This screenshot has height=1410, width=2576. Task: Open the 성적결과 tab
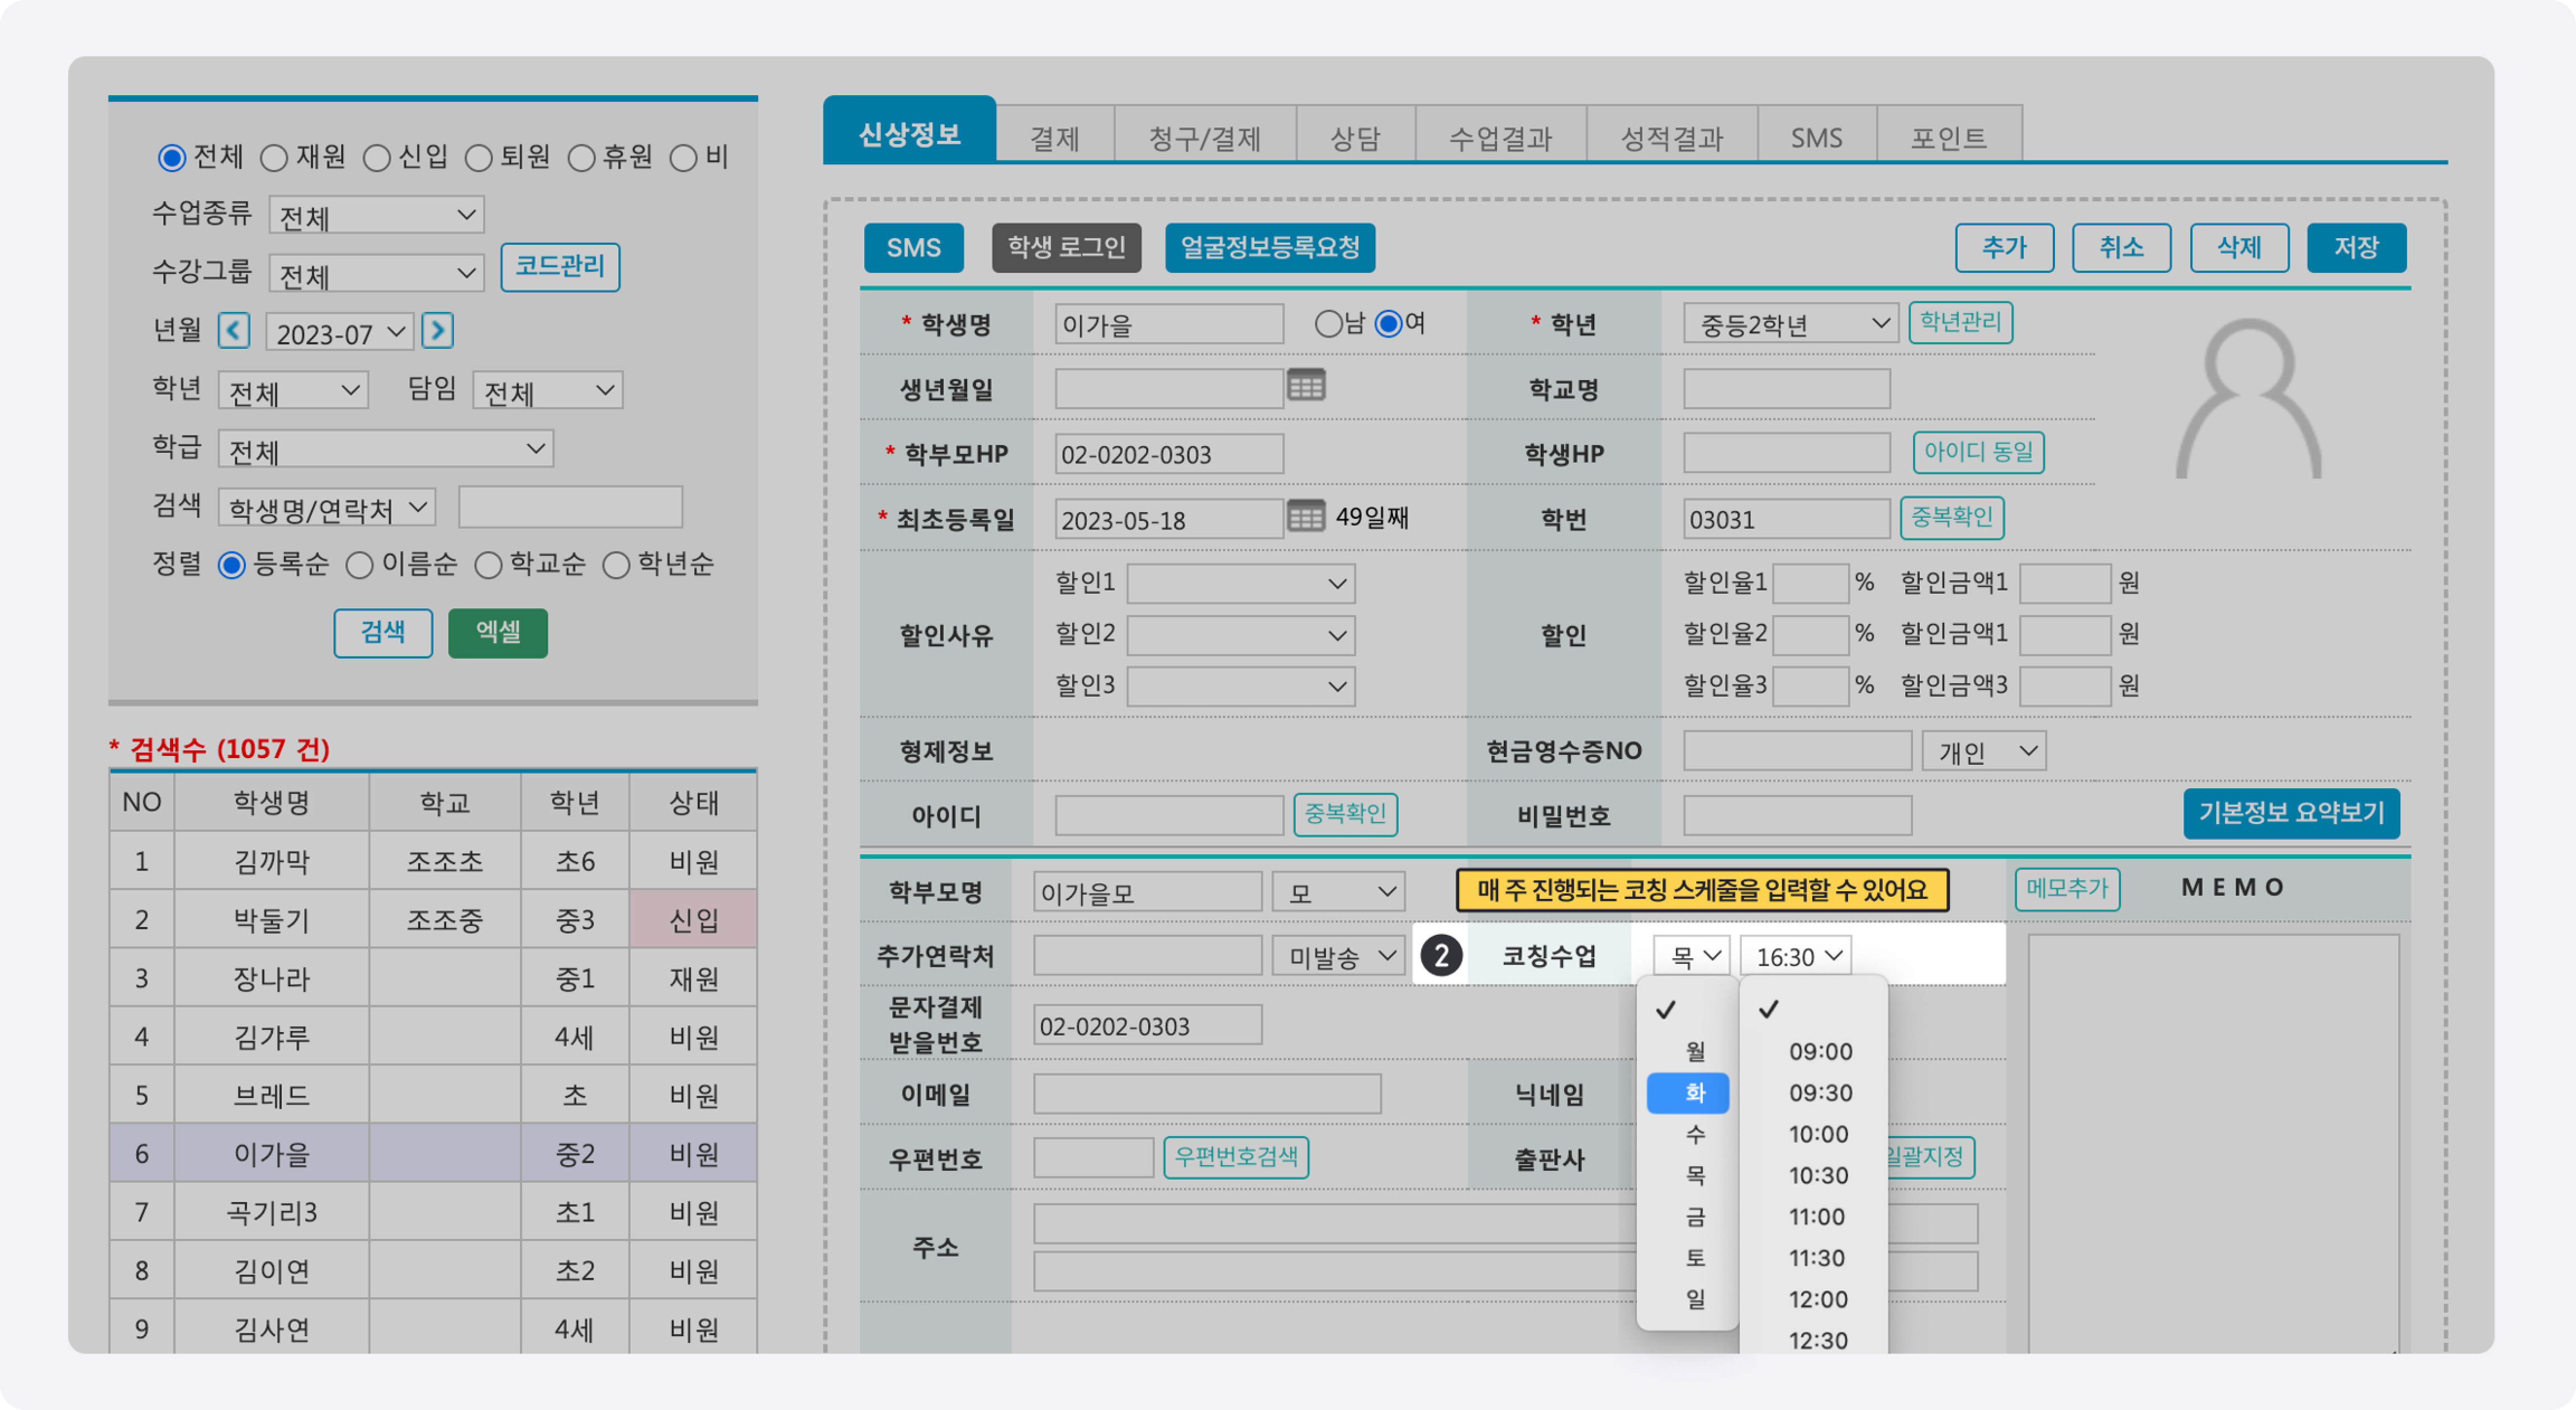(x=1671, y=138)
